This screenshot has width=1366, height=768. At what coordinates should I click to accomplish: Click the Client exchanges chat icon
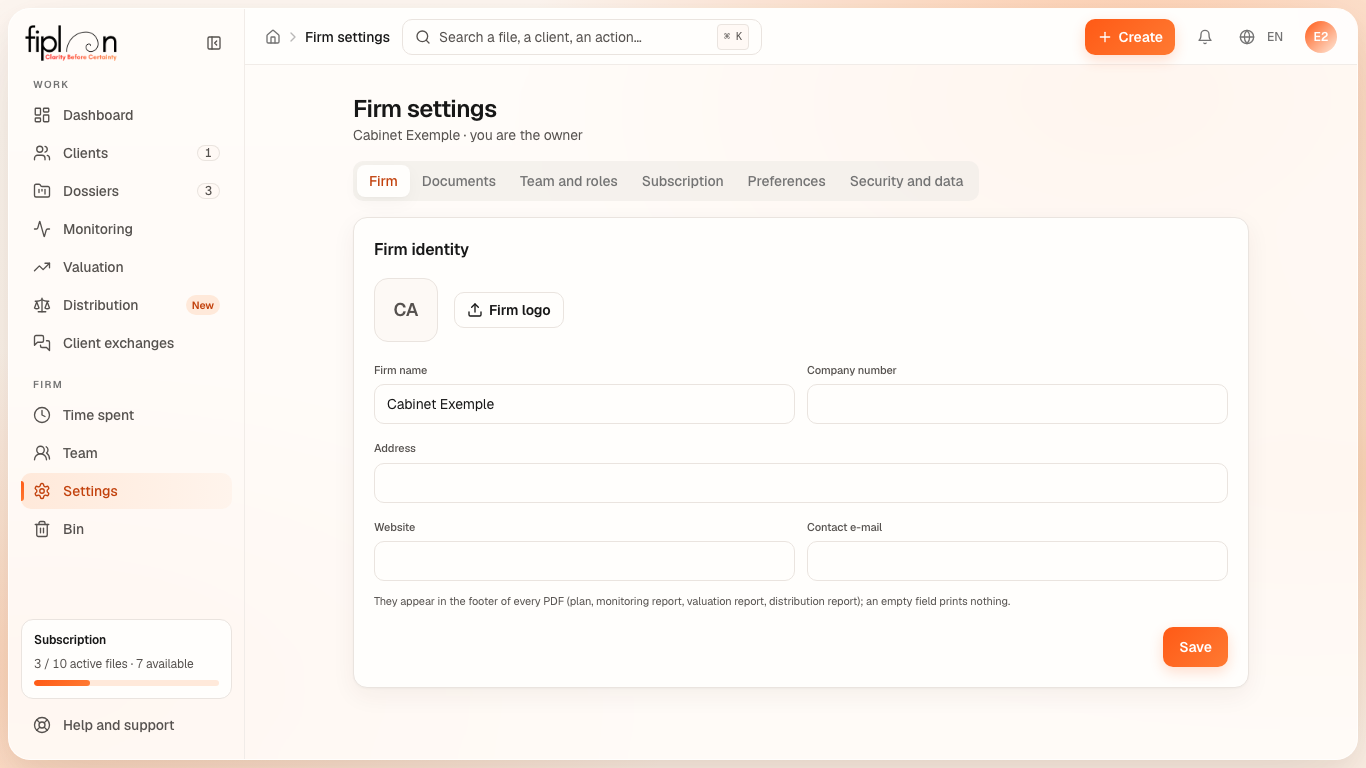42,343
